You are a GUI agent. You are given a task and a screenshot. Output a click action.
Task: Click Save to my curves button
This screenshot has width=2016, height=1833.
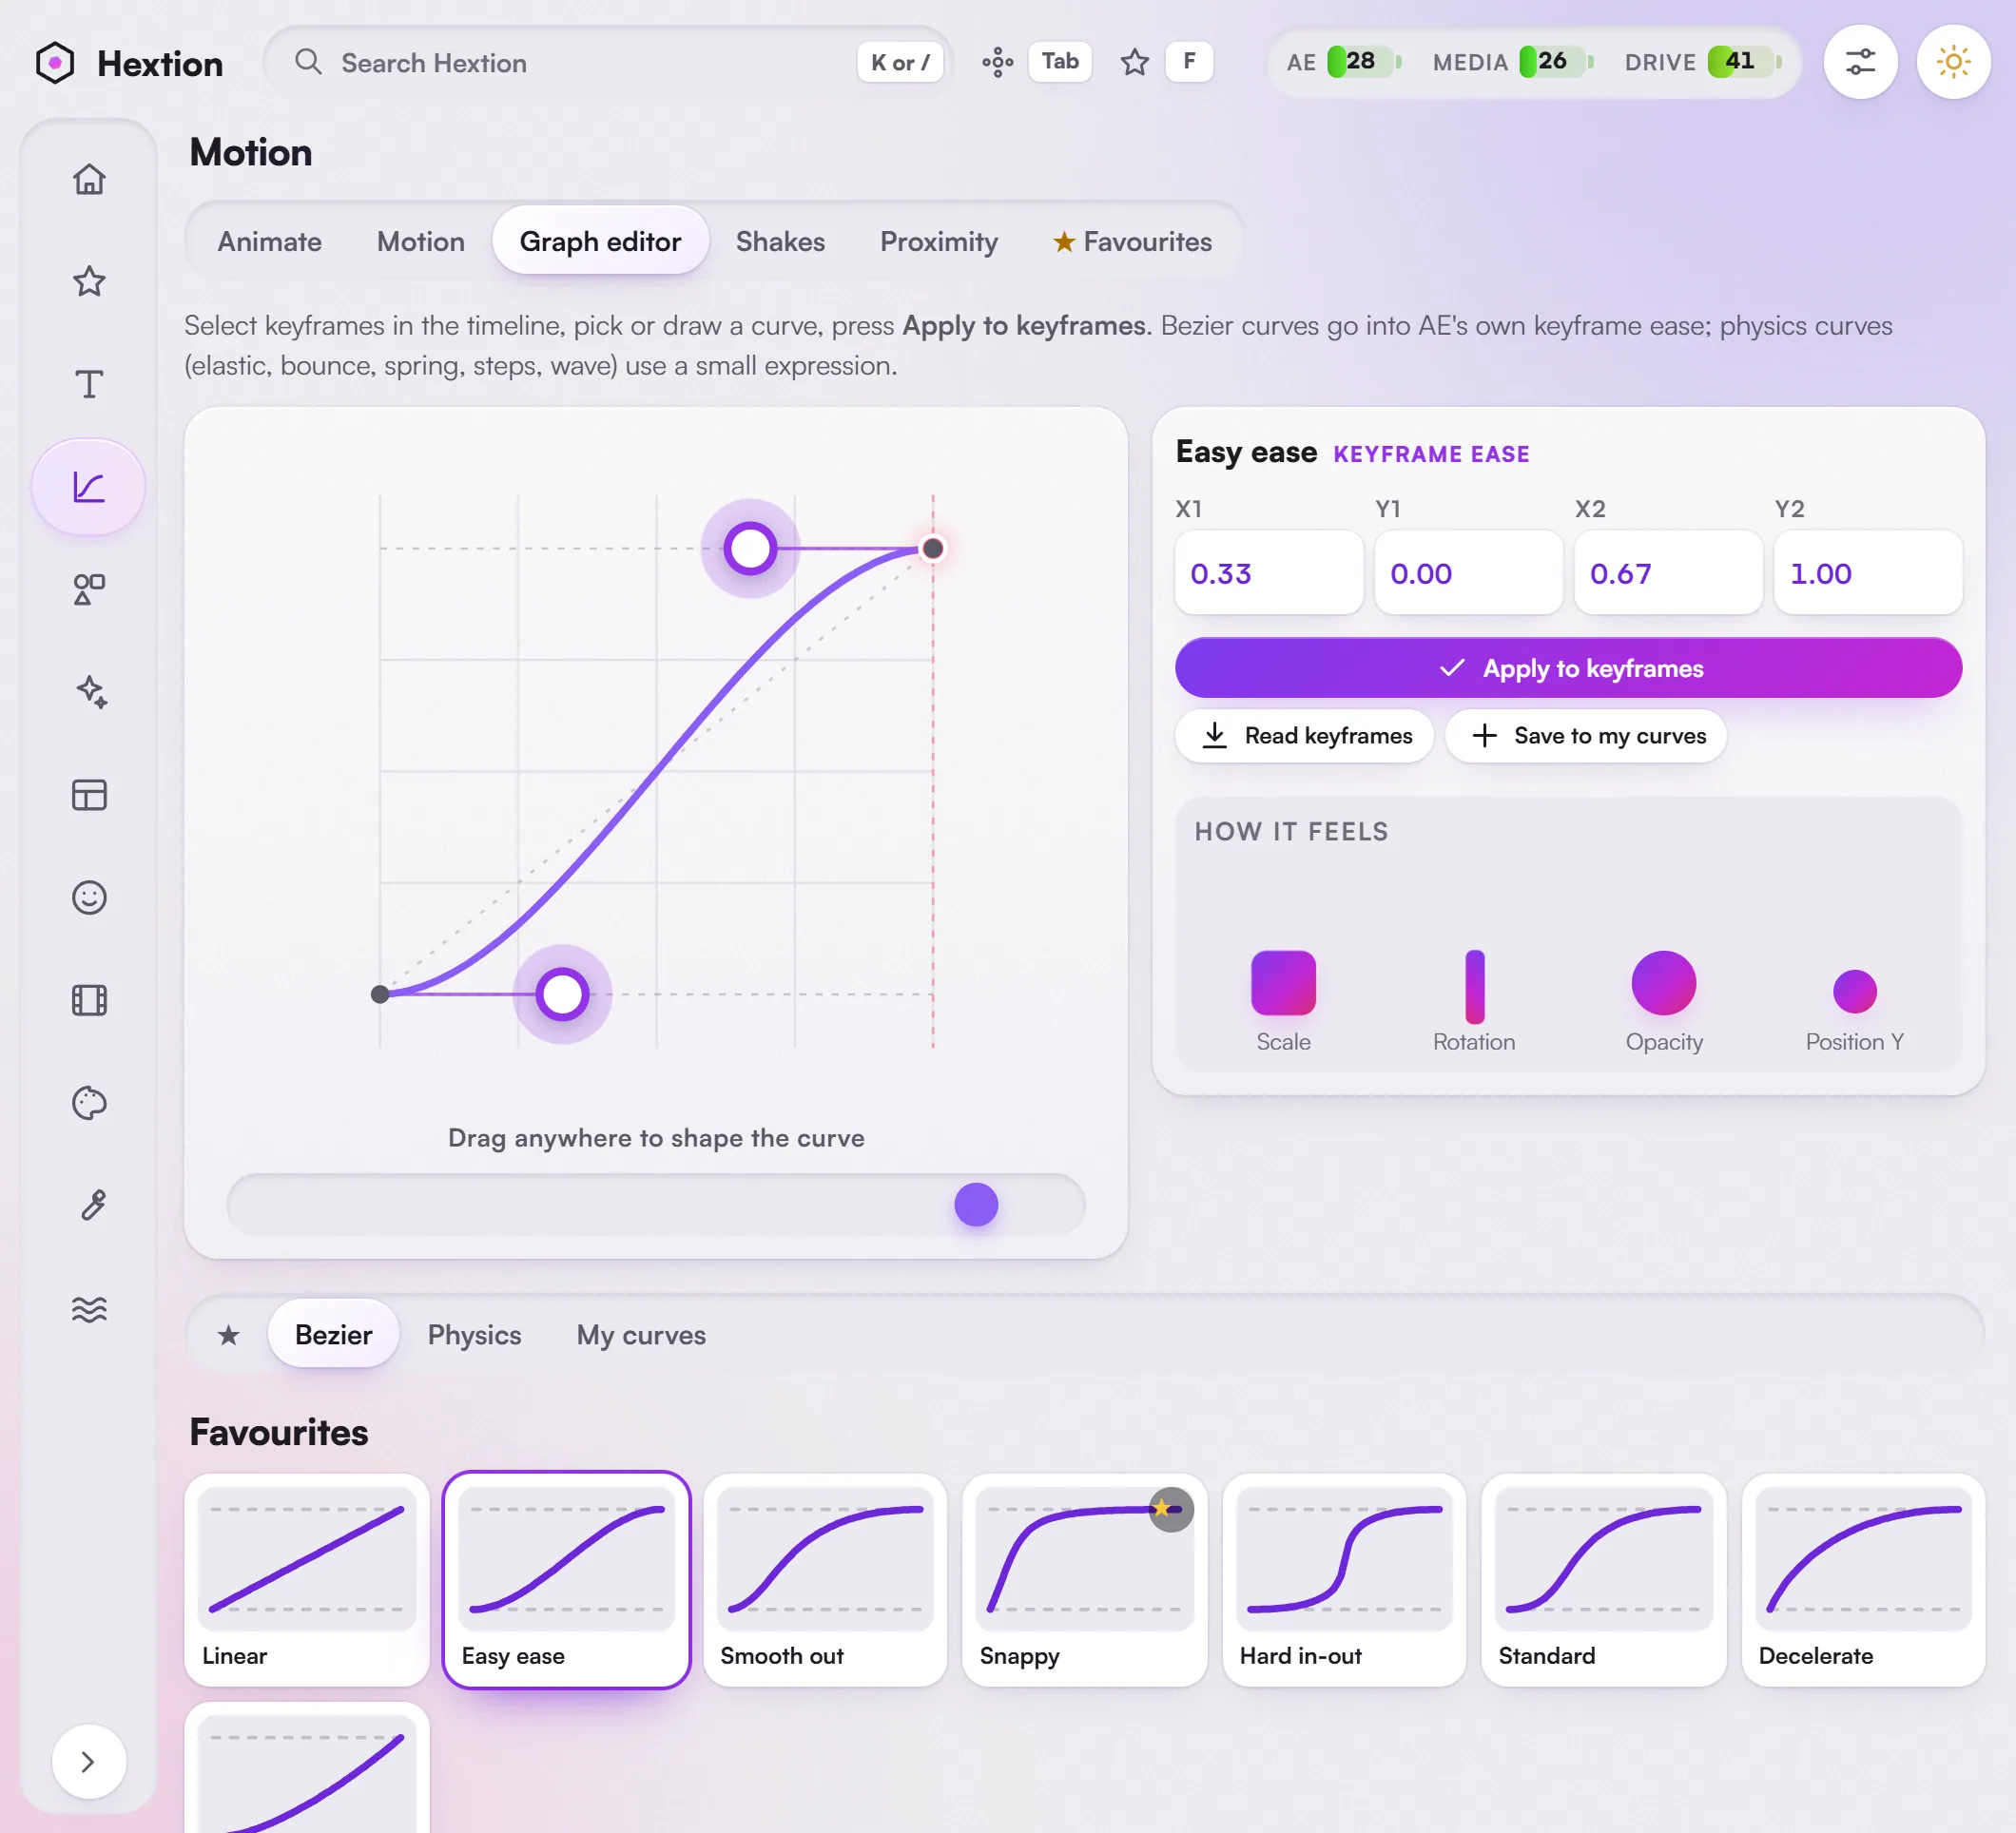(1586, 736)
